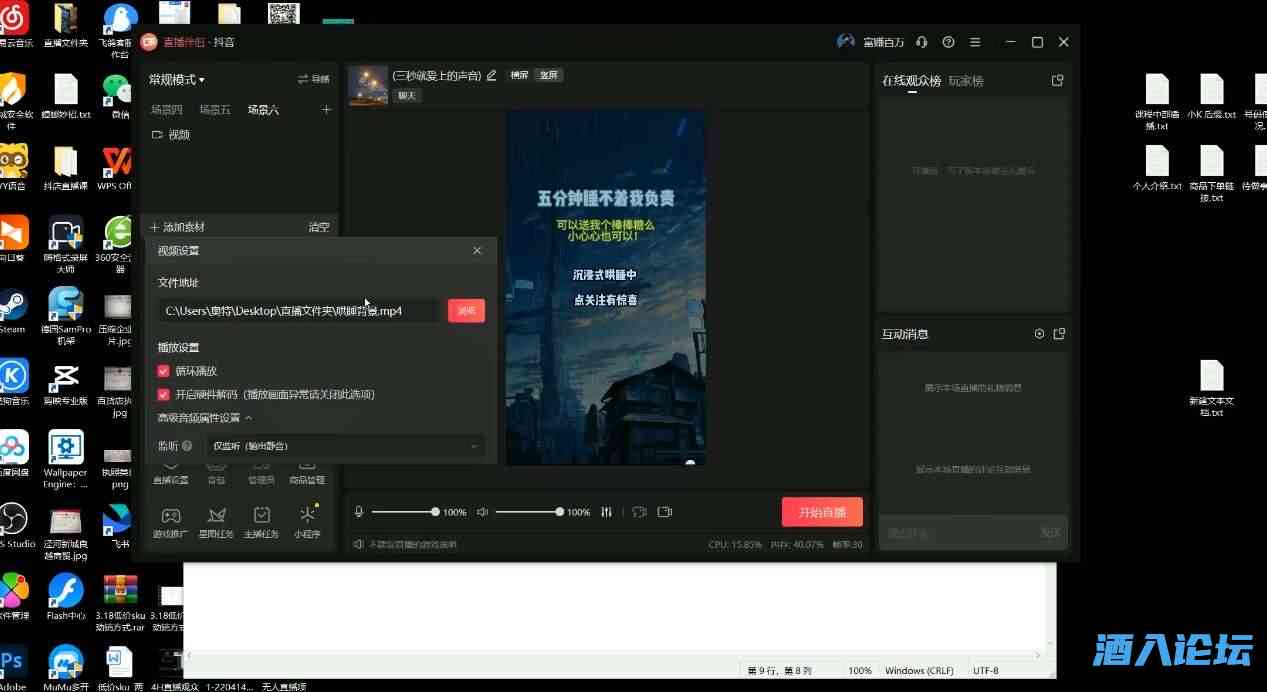Click 浏览 to browse for a video file
Viewport: 1267px width, 692px height.
coord(465,310)
